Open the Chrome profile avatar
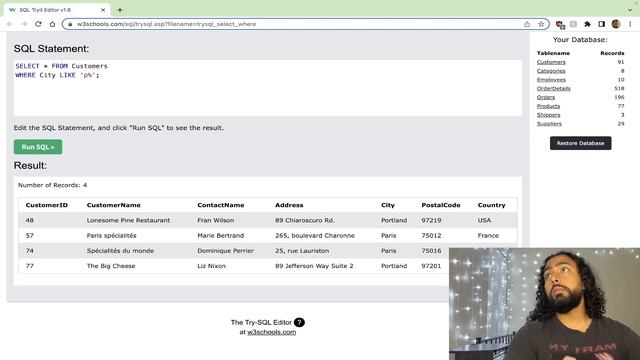This screenshot has width=640, height=360. tap(616, 24)
